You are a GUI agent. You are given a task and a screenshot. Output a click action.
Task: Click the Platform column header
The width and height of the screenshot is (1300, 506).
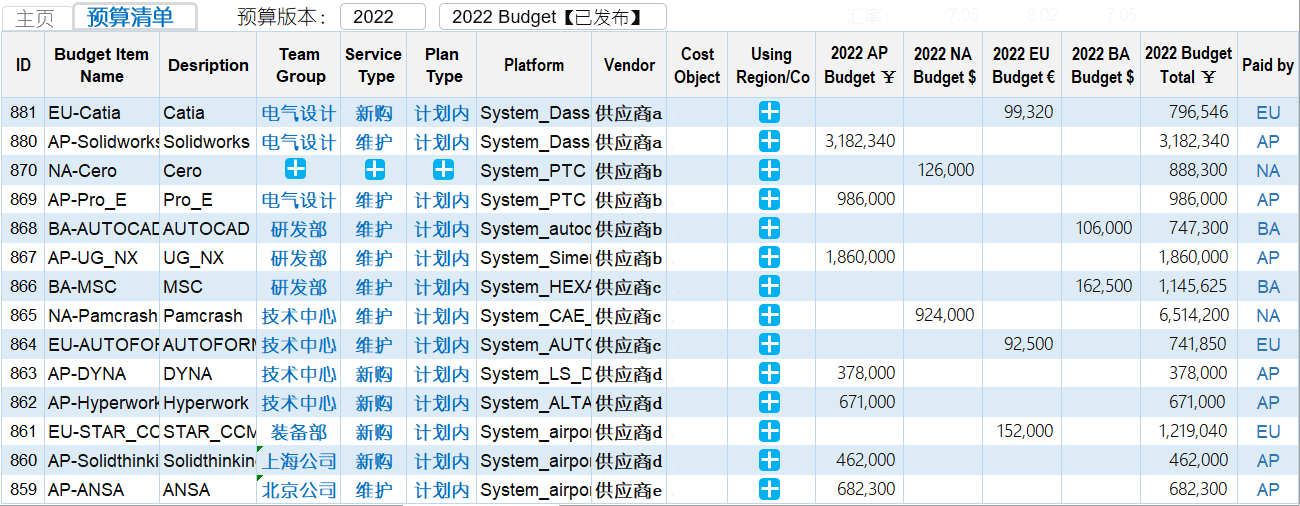(534, 65)
